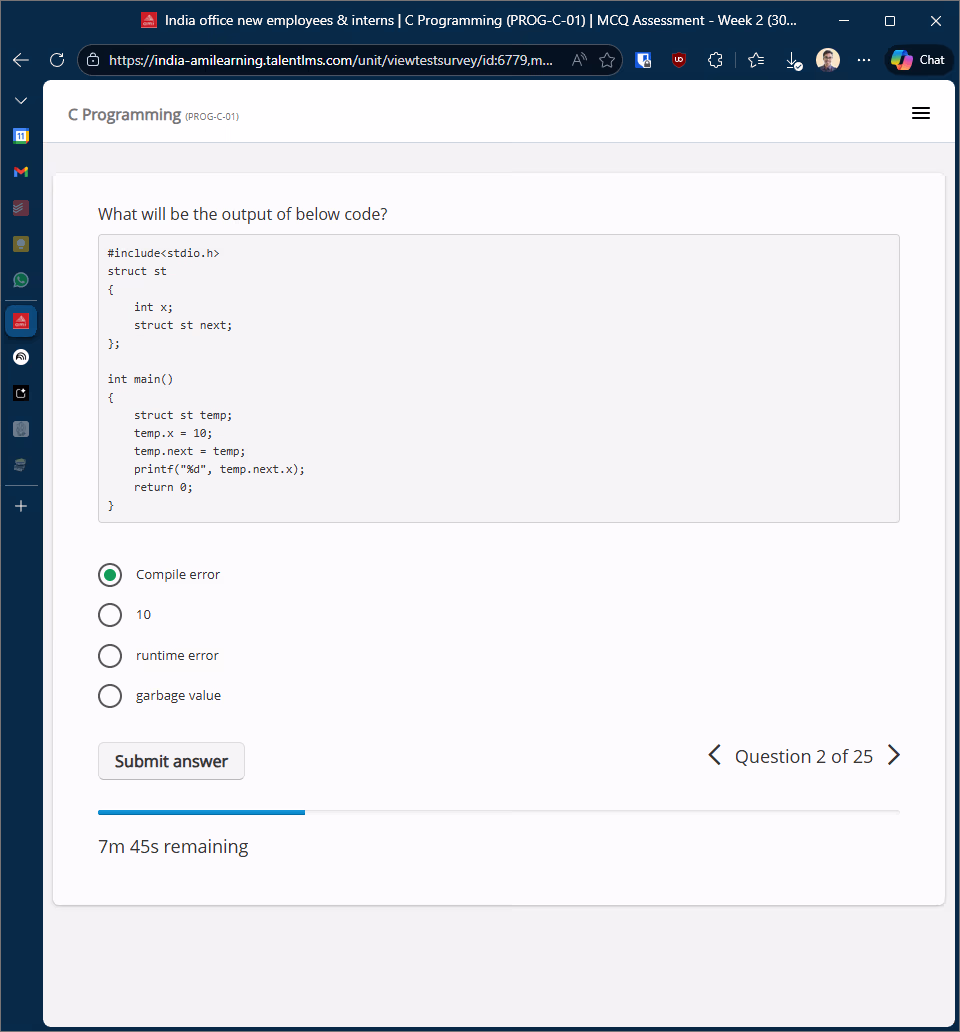Open the browser Downloads icon
This screenshot has width=960, height=1032.
click(793, 60)
